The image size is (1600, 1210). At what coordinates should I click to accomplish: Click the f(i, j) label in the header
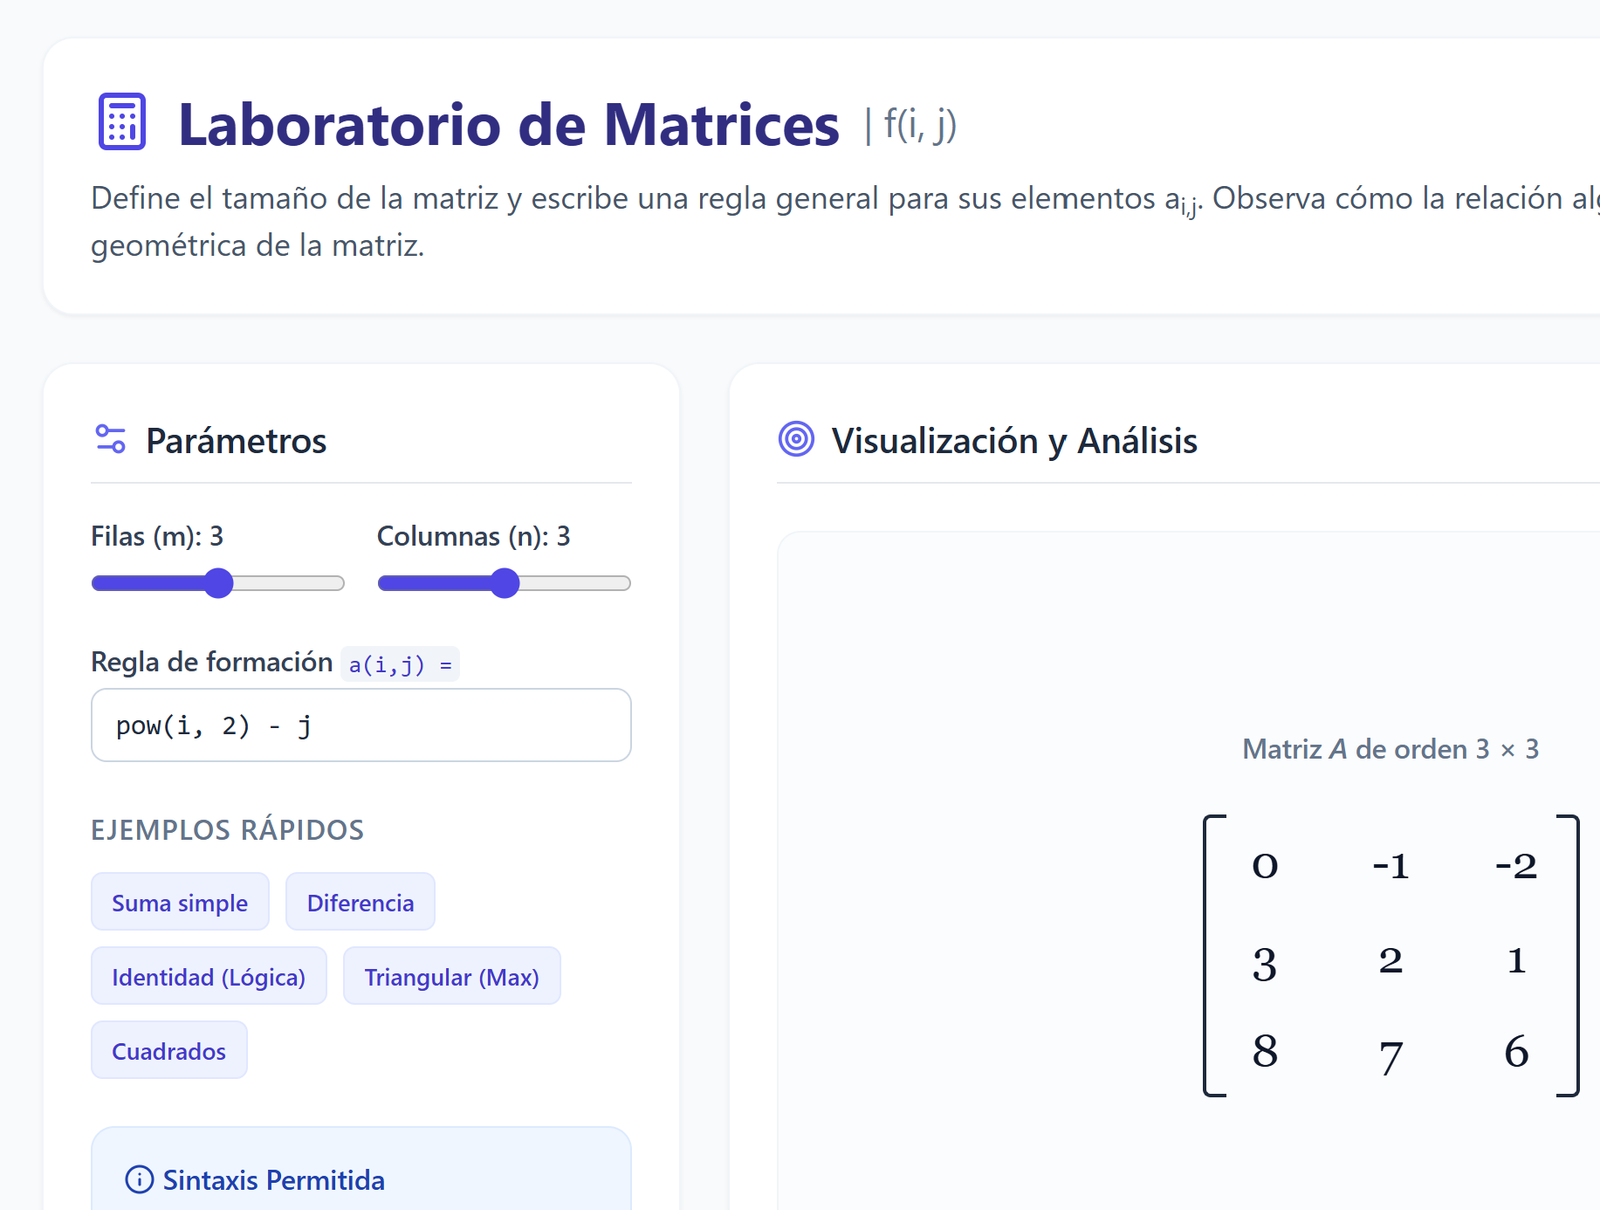click(x=917, y=124)
